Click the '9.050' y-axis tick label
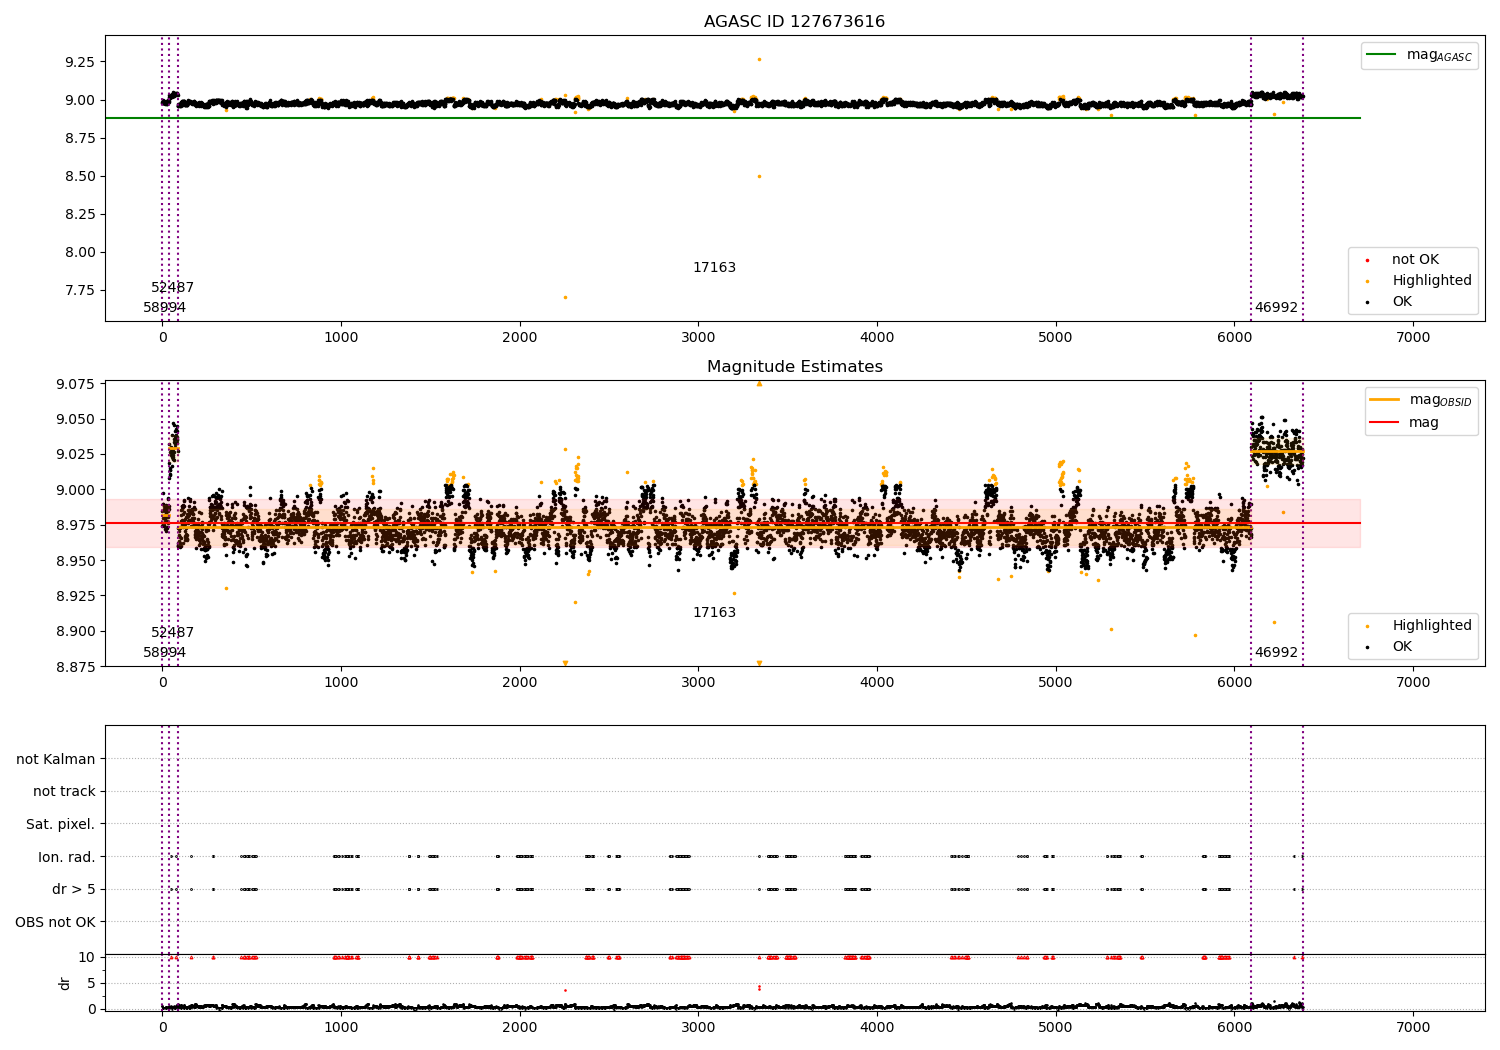This screenshot has width=1500, height=1050. point(76,419)
